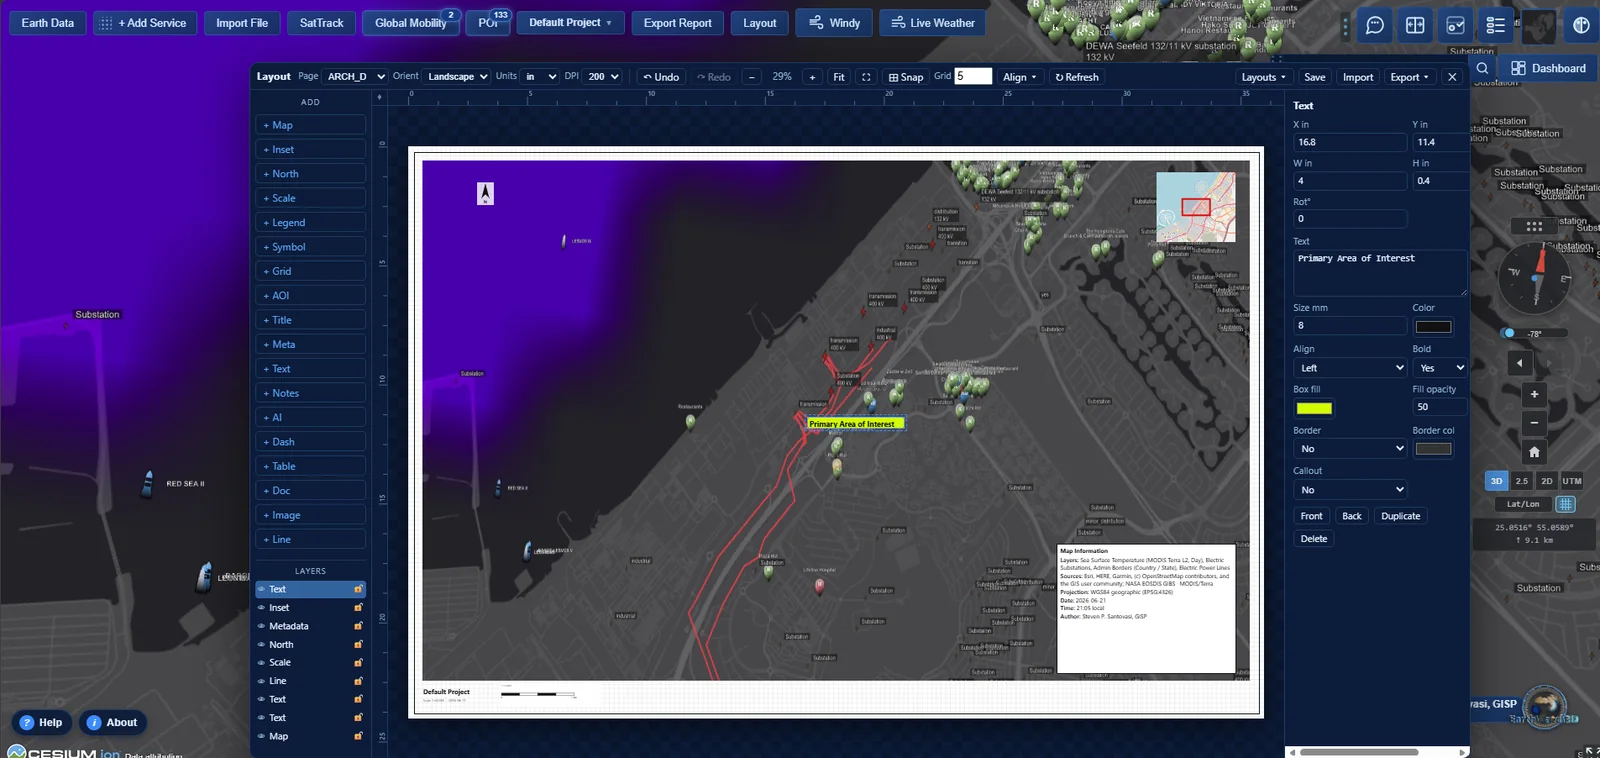Open the yellow Box fill swatch
1600x758 pixels.
click(x=1314, y=408)
